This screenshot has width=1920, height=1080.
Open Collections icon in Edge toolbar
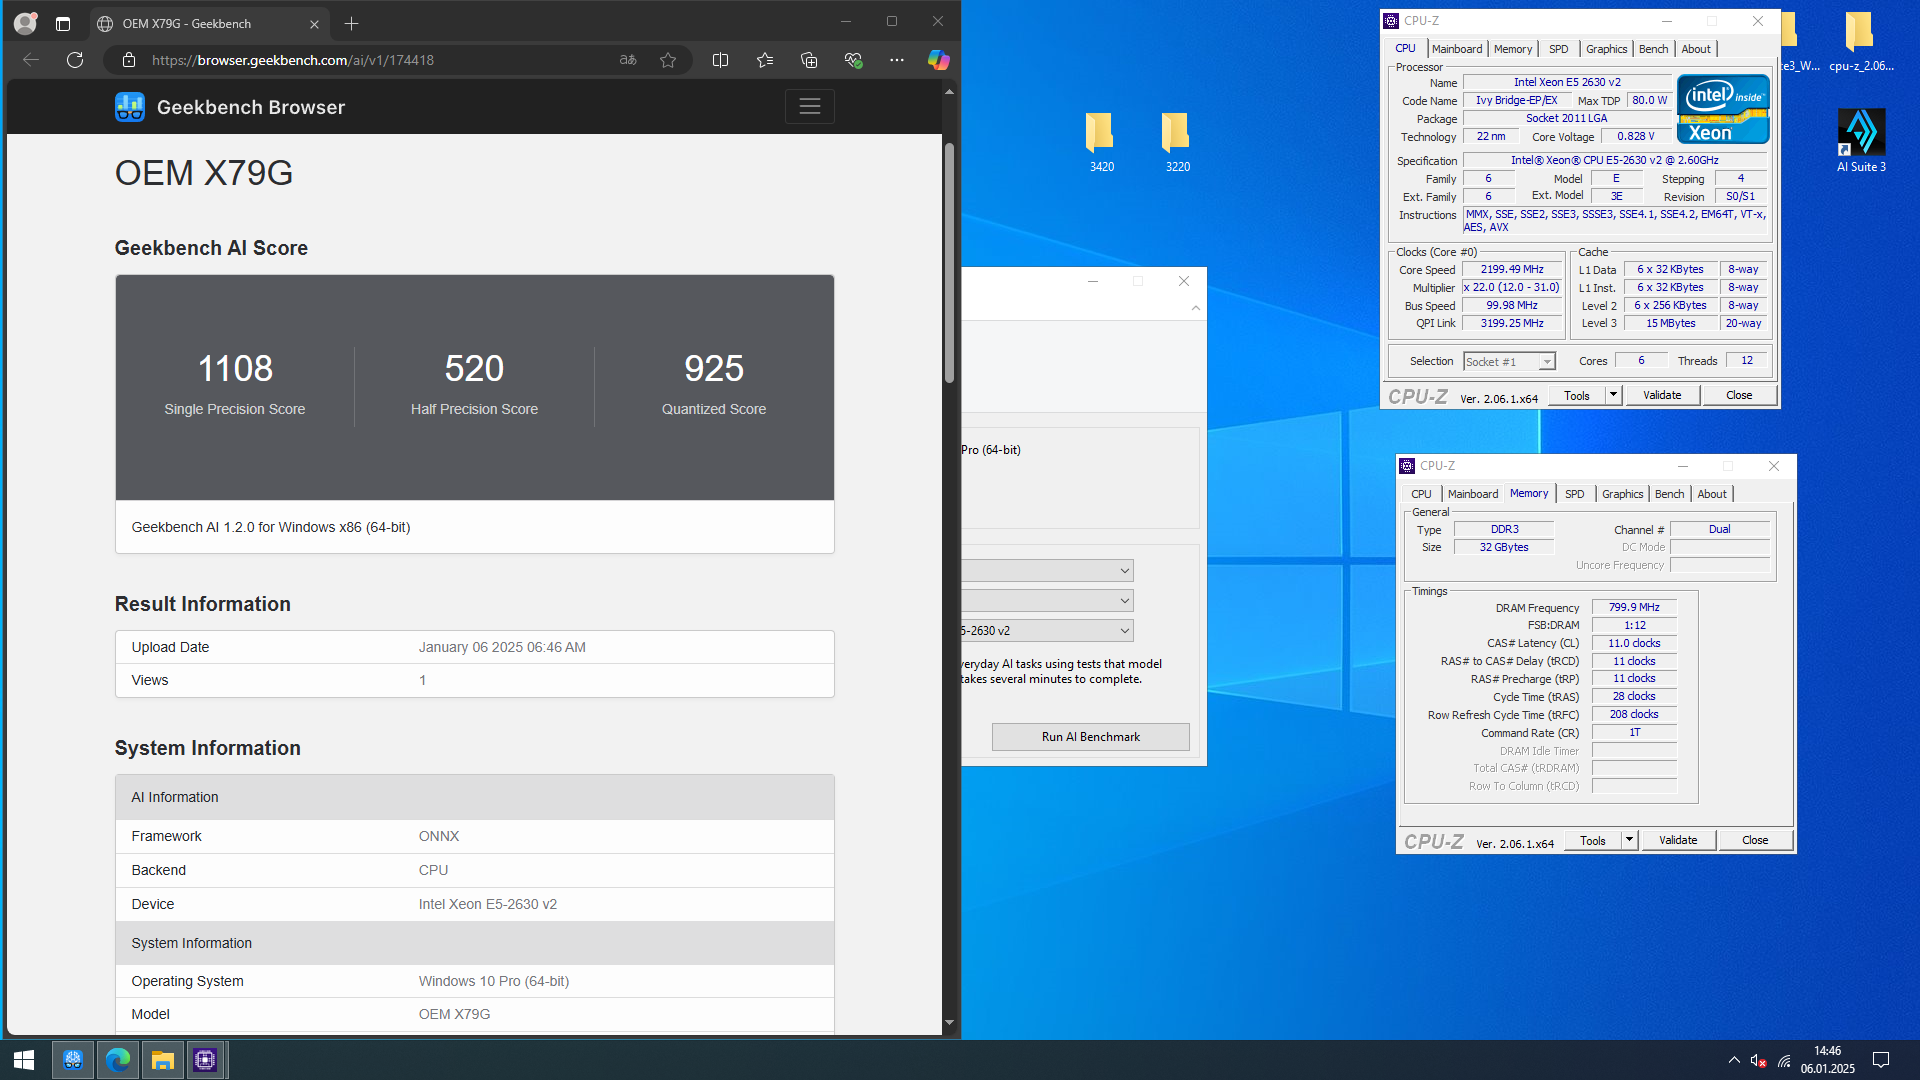point(809,60)
